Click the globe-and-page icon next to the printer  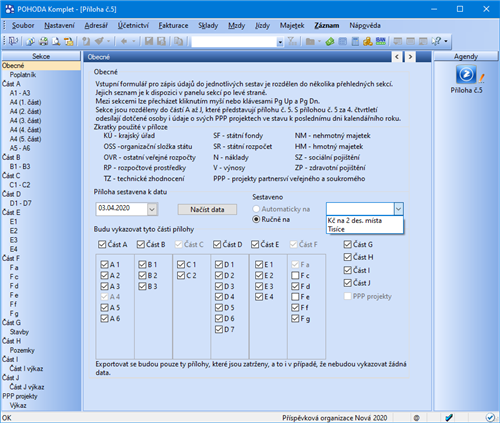point(31,41)
